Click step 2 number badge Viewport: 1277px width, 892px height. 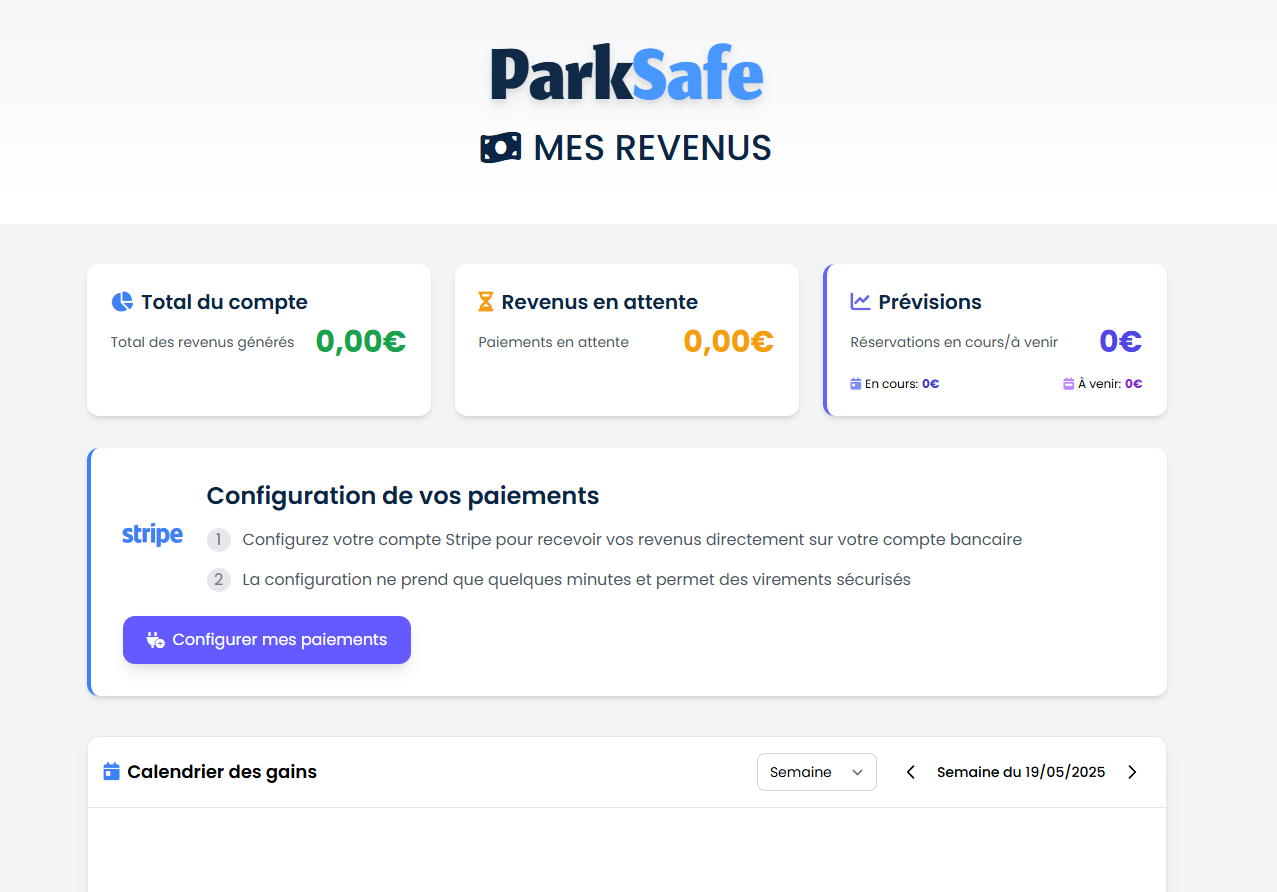(x=219, y=580)
